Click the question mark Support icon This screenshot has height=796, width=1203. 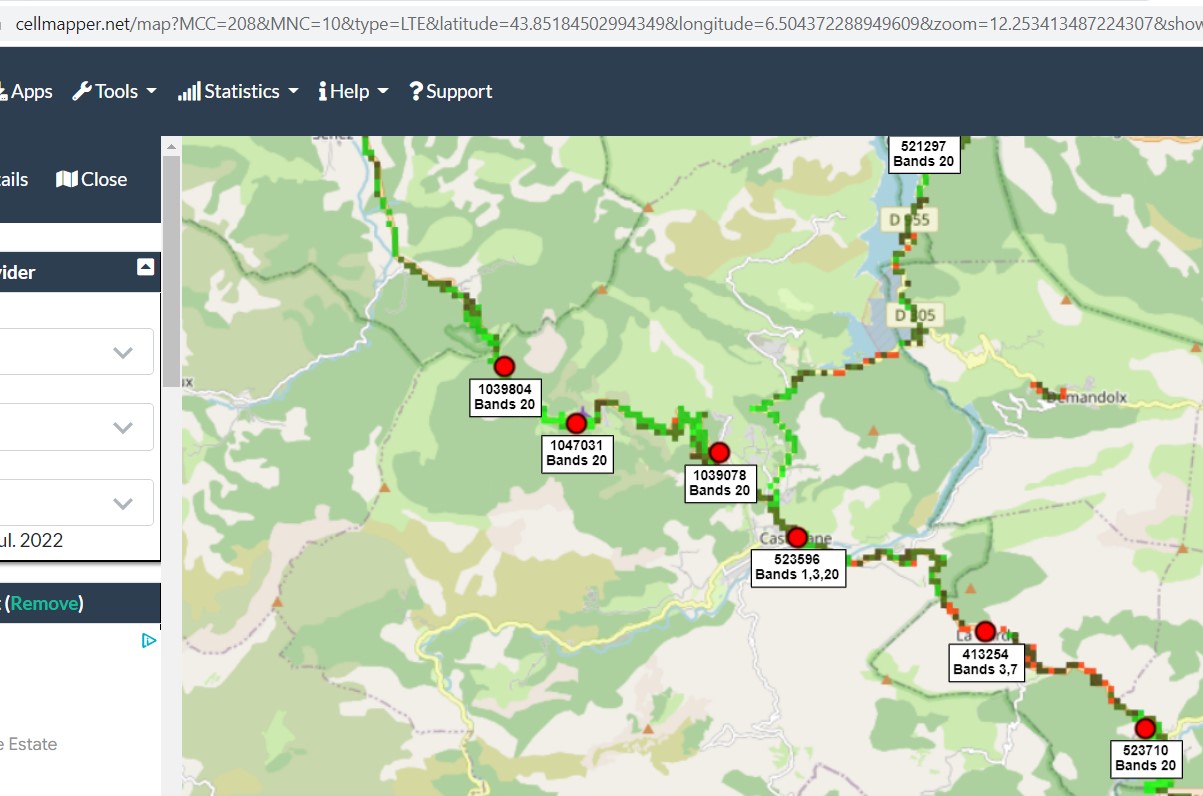click(x=416, y=91)
